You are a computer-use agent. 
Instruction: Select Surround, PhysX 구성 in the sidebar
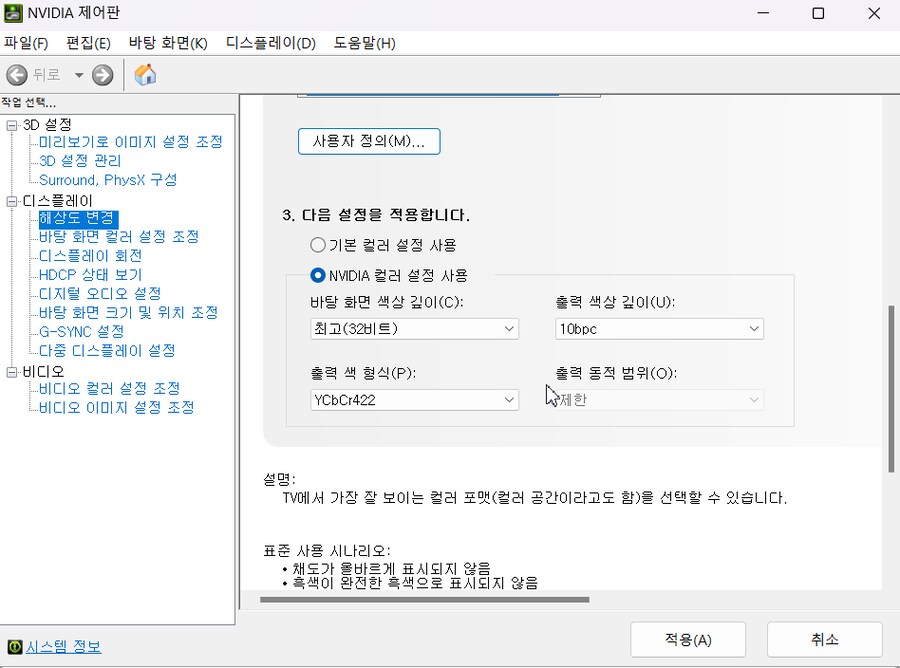(106, 180)
